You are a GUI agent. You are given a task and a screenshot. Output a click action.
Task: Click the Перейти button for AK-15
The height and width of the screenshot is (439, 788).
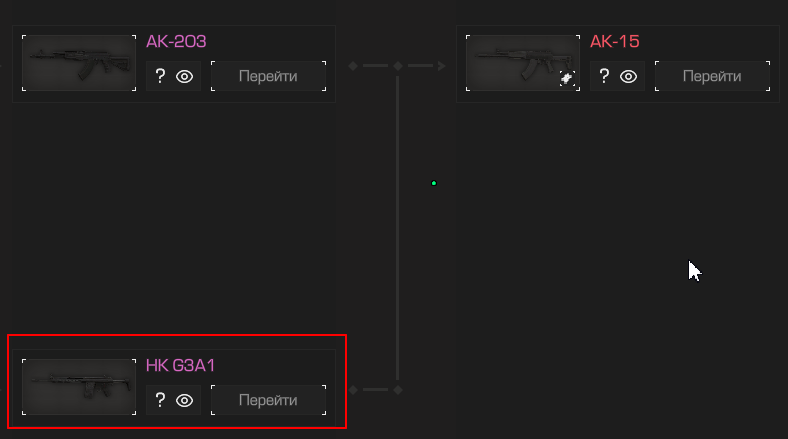(712, 76)
